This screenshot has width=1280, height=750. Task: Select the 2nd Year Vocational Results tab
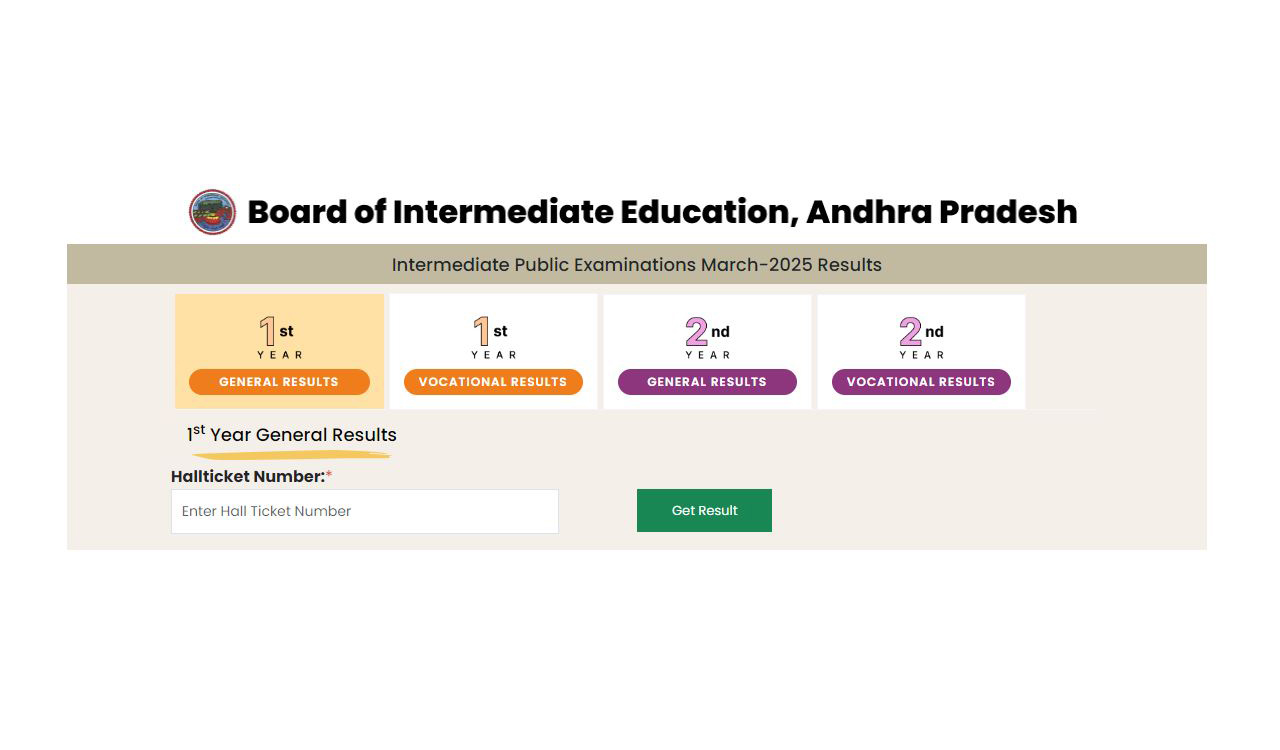921,351
